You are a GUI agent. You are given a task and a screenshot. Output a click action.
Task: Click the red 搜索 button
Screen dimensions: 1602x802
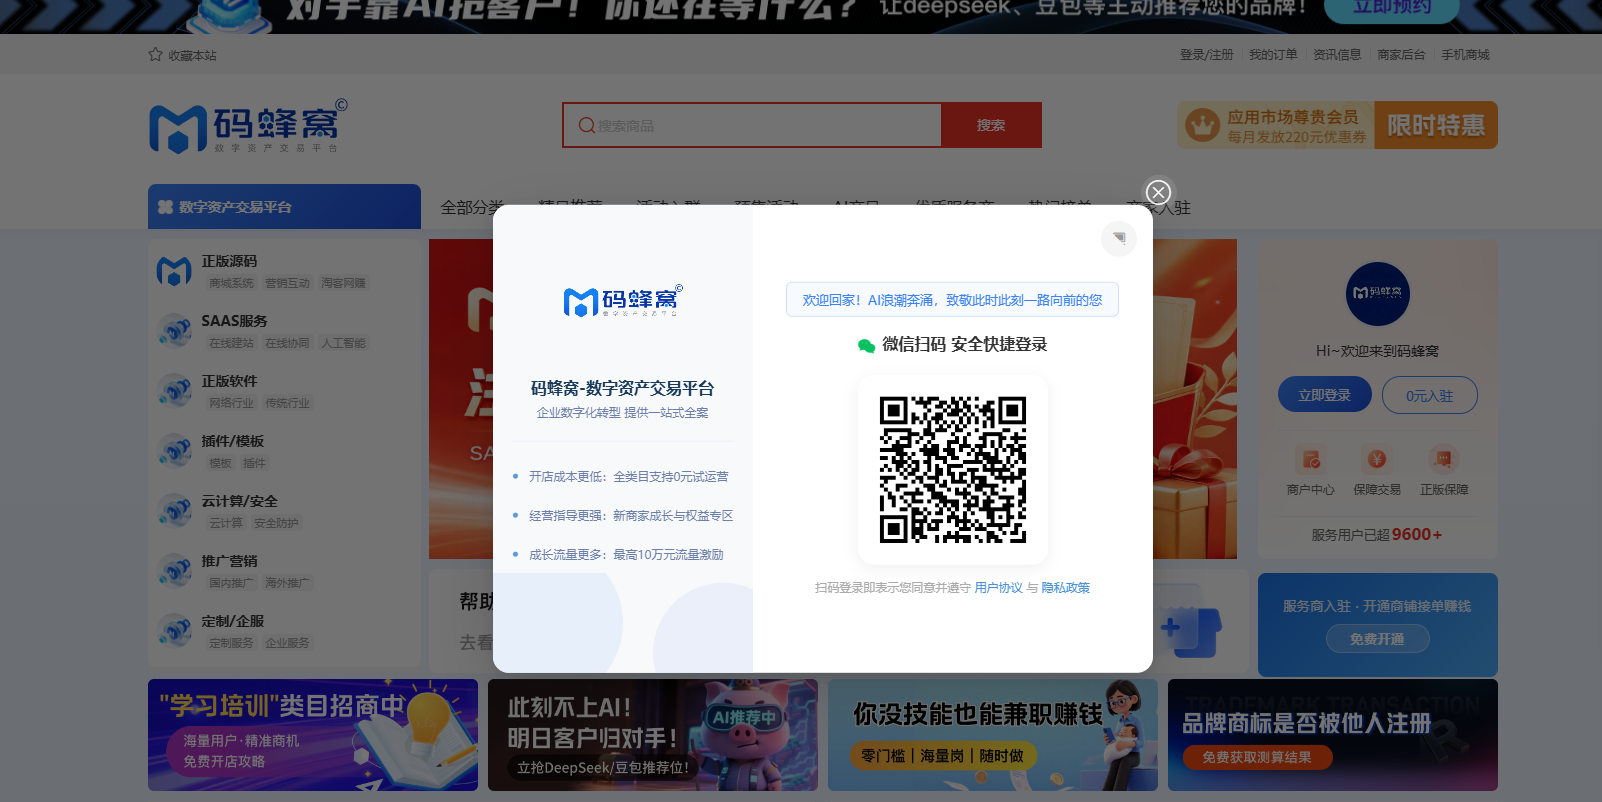991,125
